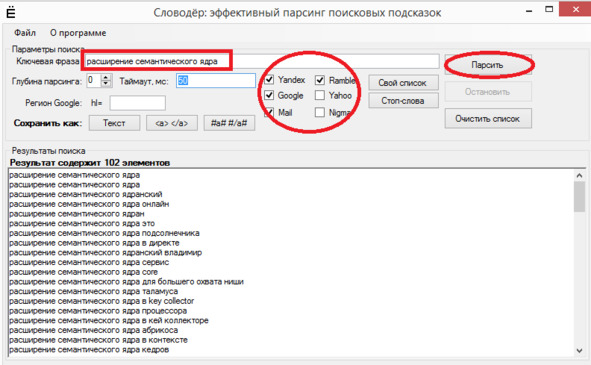Open Стоп-слова settings

(x=403, y=101)
